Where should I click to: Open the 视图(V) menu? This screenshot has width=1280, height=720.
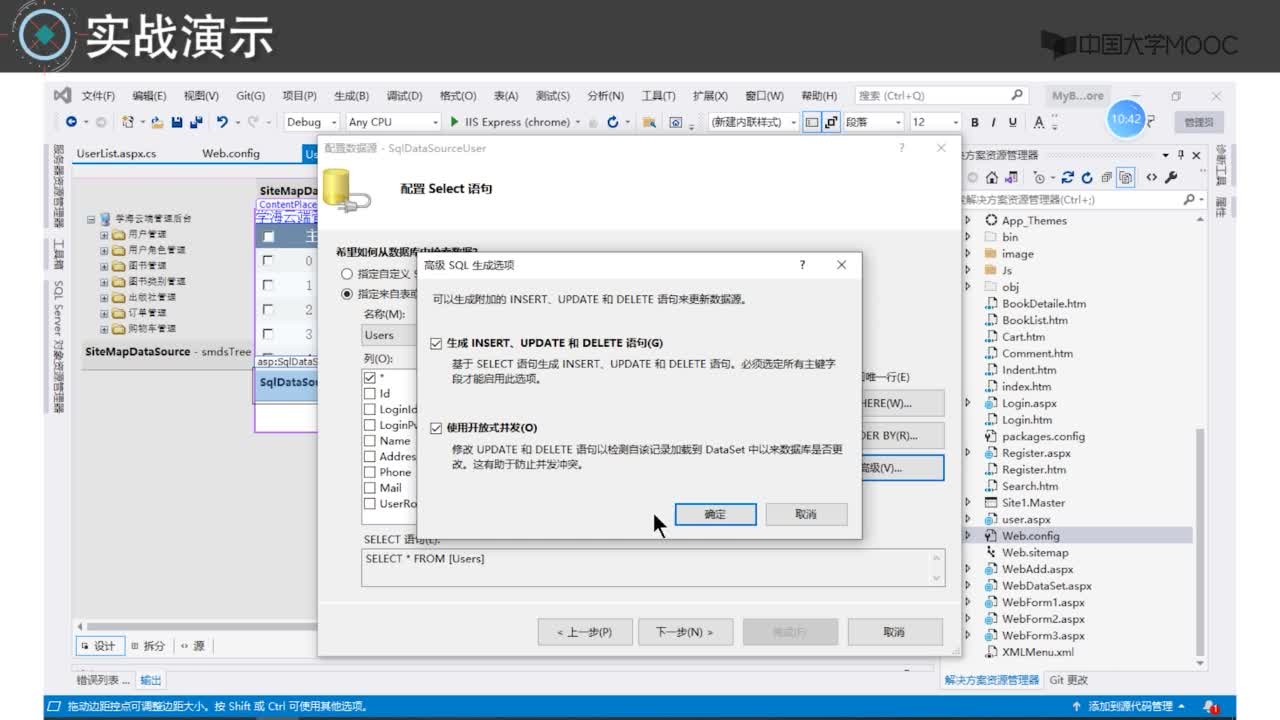(201, 96)
